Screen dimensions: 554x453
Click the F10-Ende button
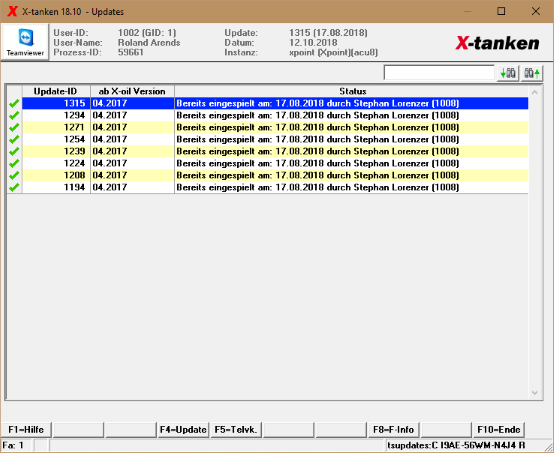[499, 430]
